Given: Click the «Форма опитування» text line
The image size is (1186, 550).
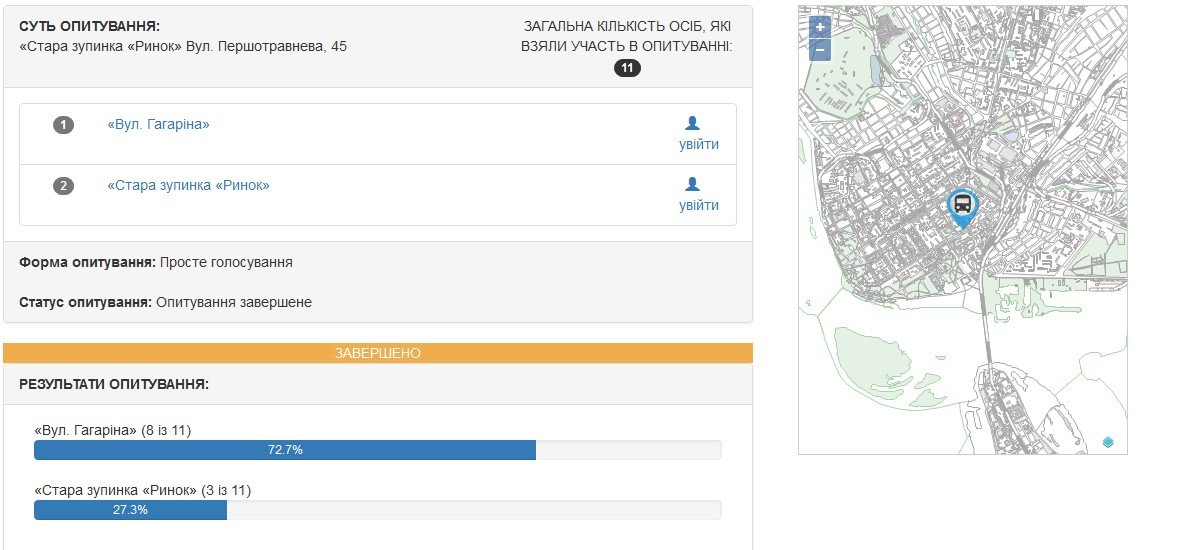Looking at the screenshot, I should point(155,262).
